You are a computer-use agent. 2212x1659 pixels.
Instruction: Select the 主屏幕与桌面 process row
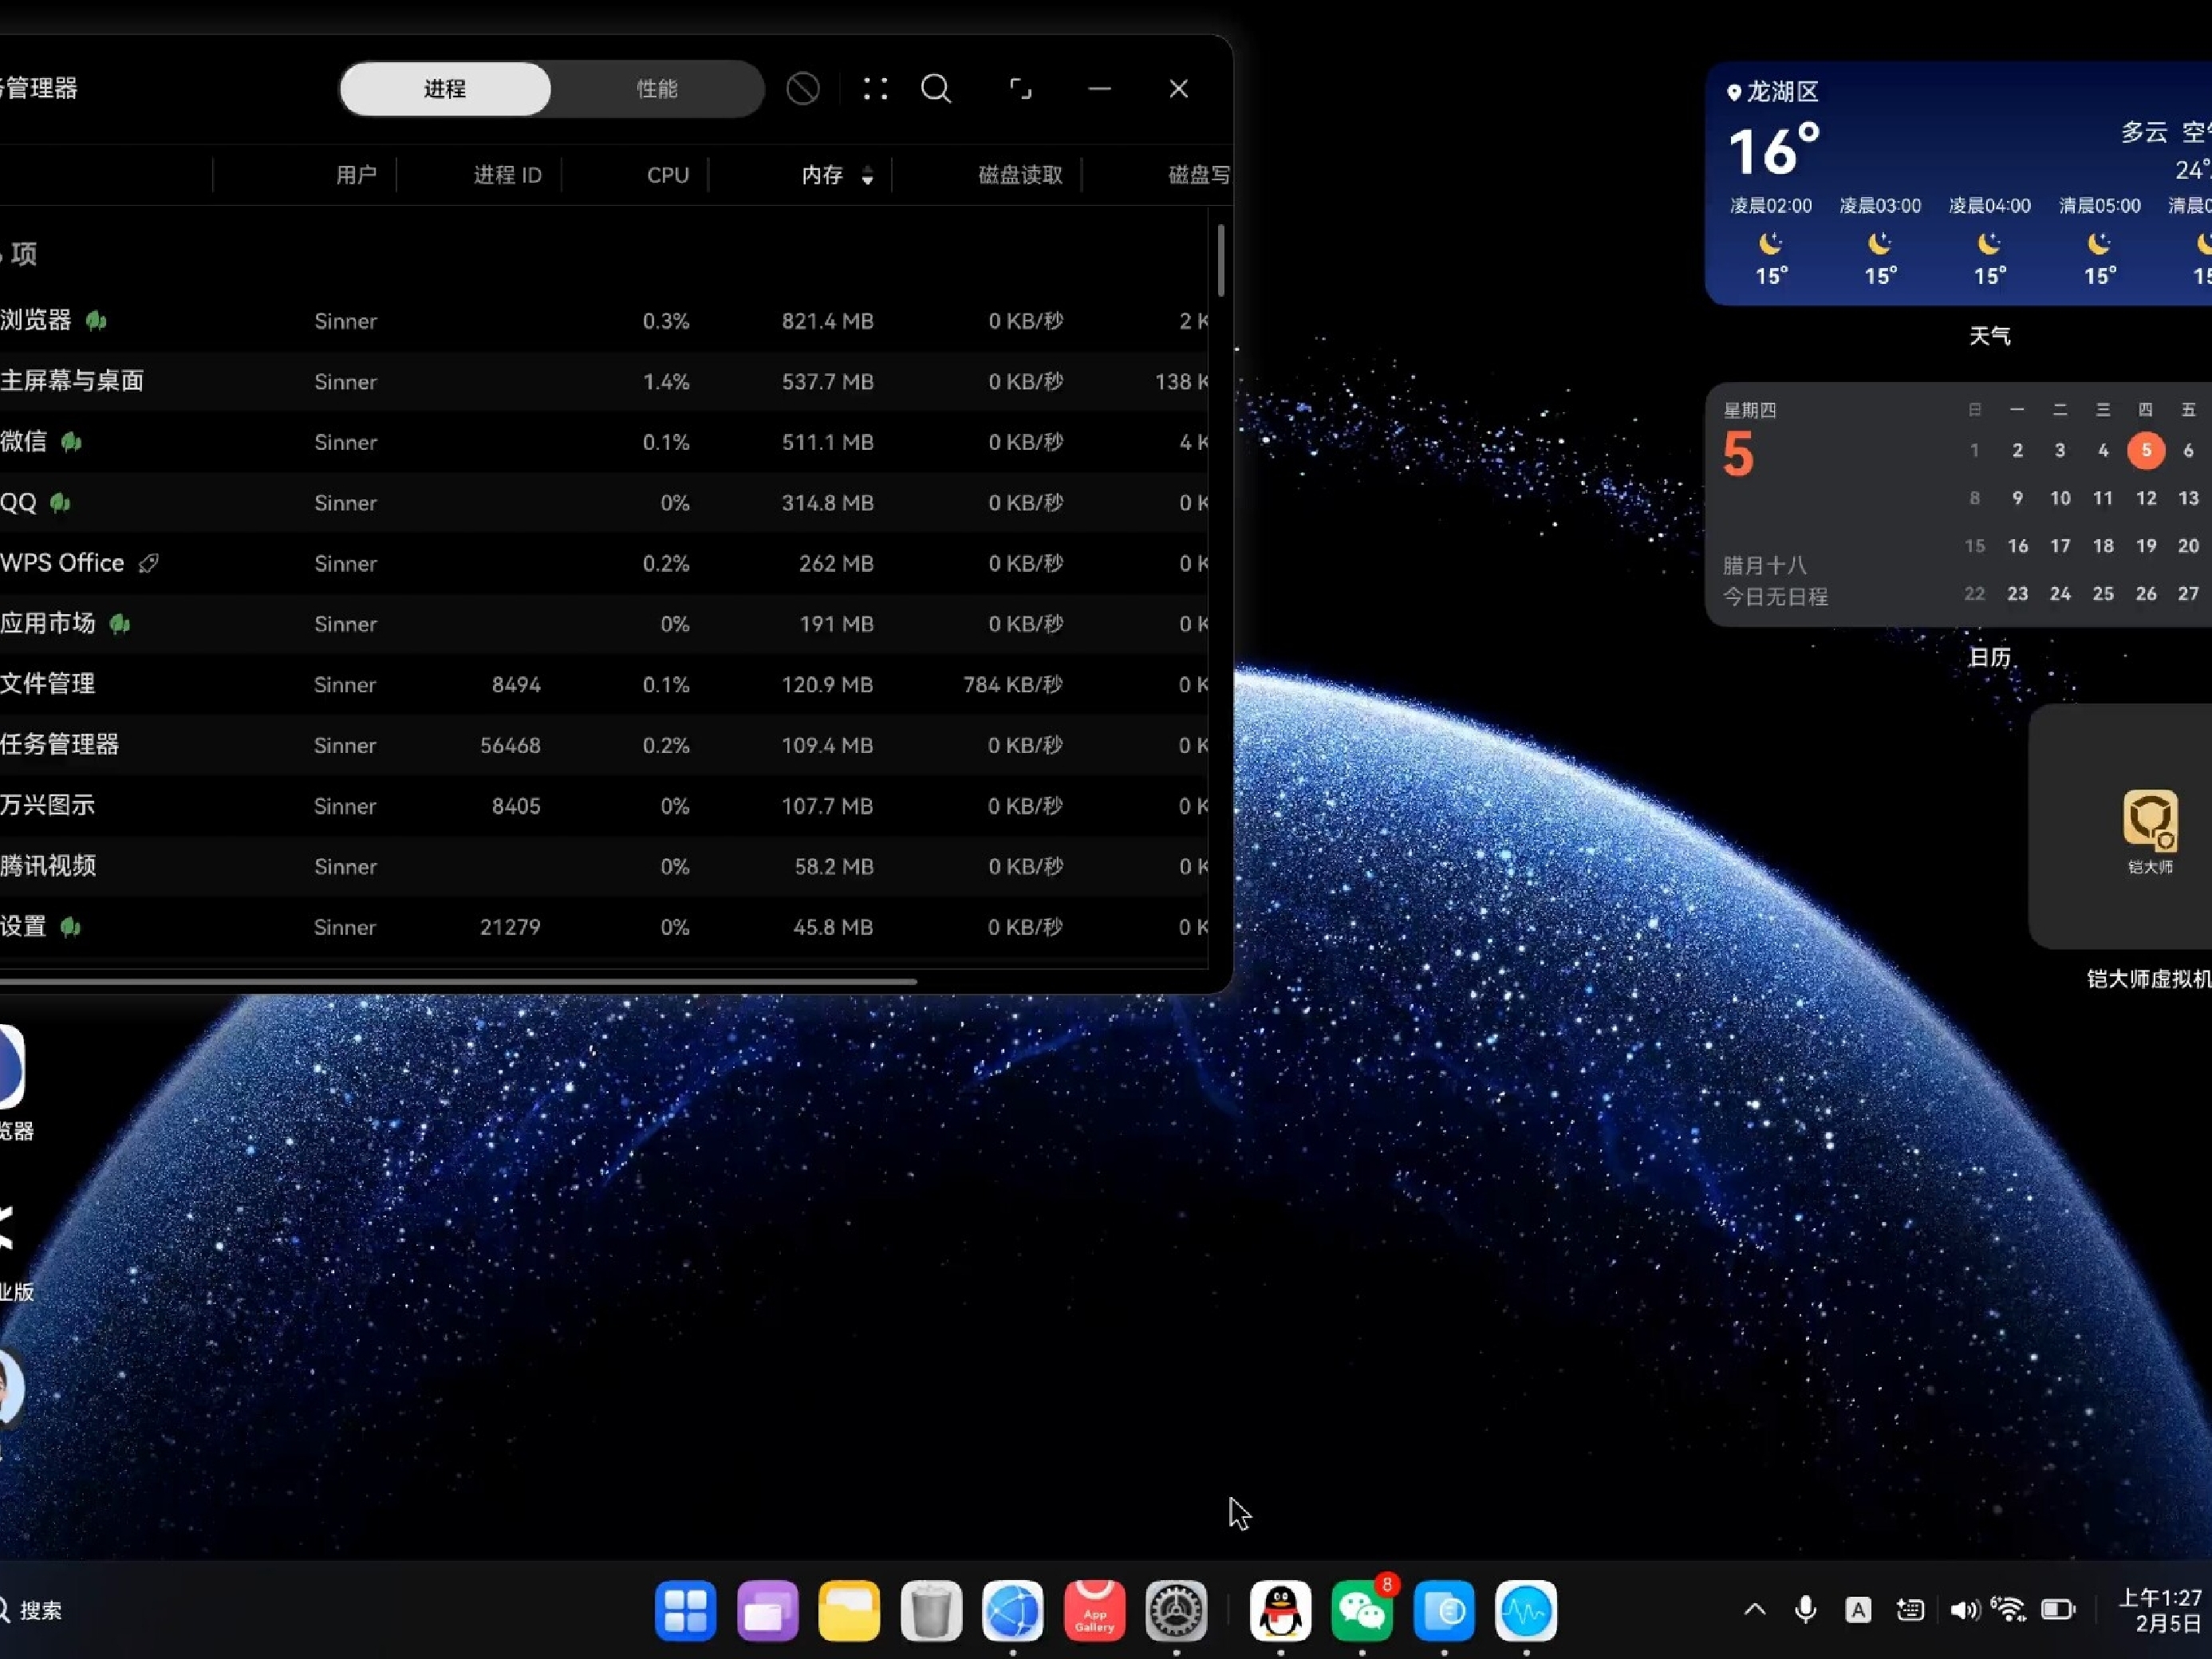coord(604,381)
